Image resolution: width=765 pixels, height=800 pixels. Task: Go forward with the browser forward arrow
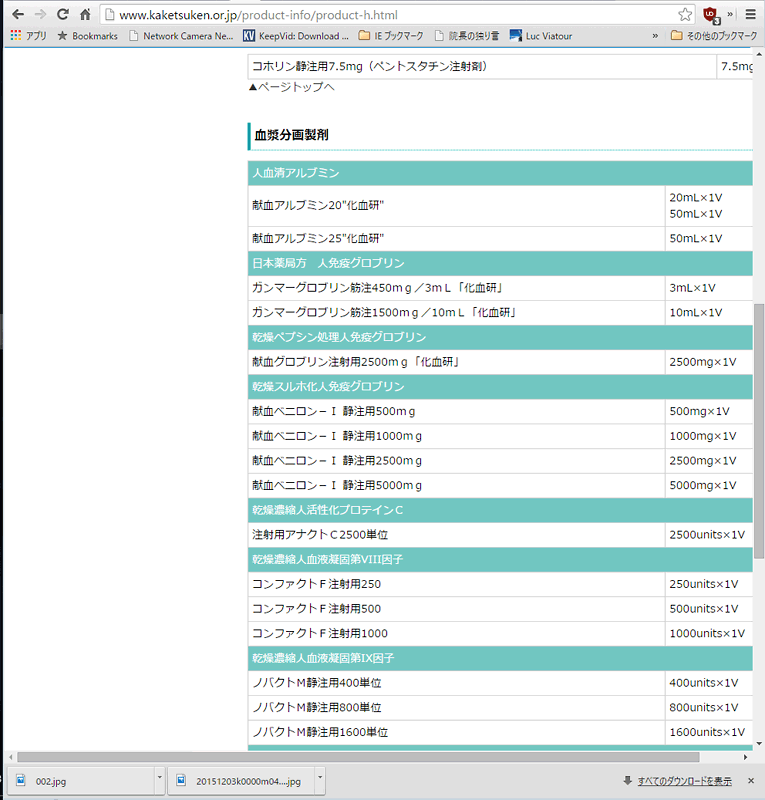pyautogui.click(x=40, y=14)
